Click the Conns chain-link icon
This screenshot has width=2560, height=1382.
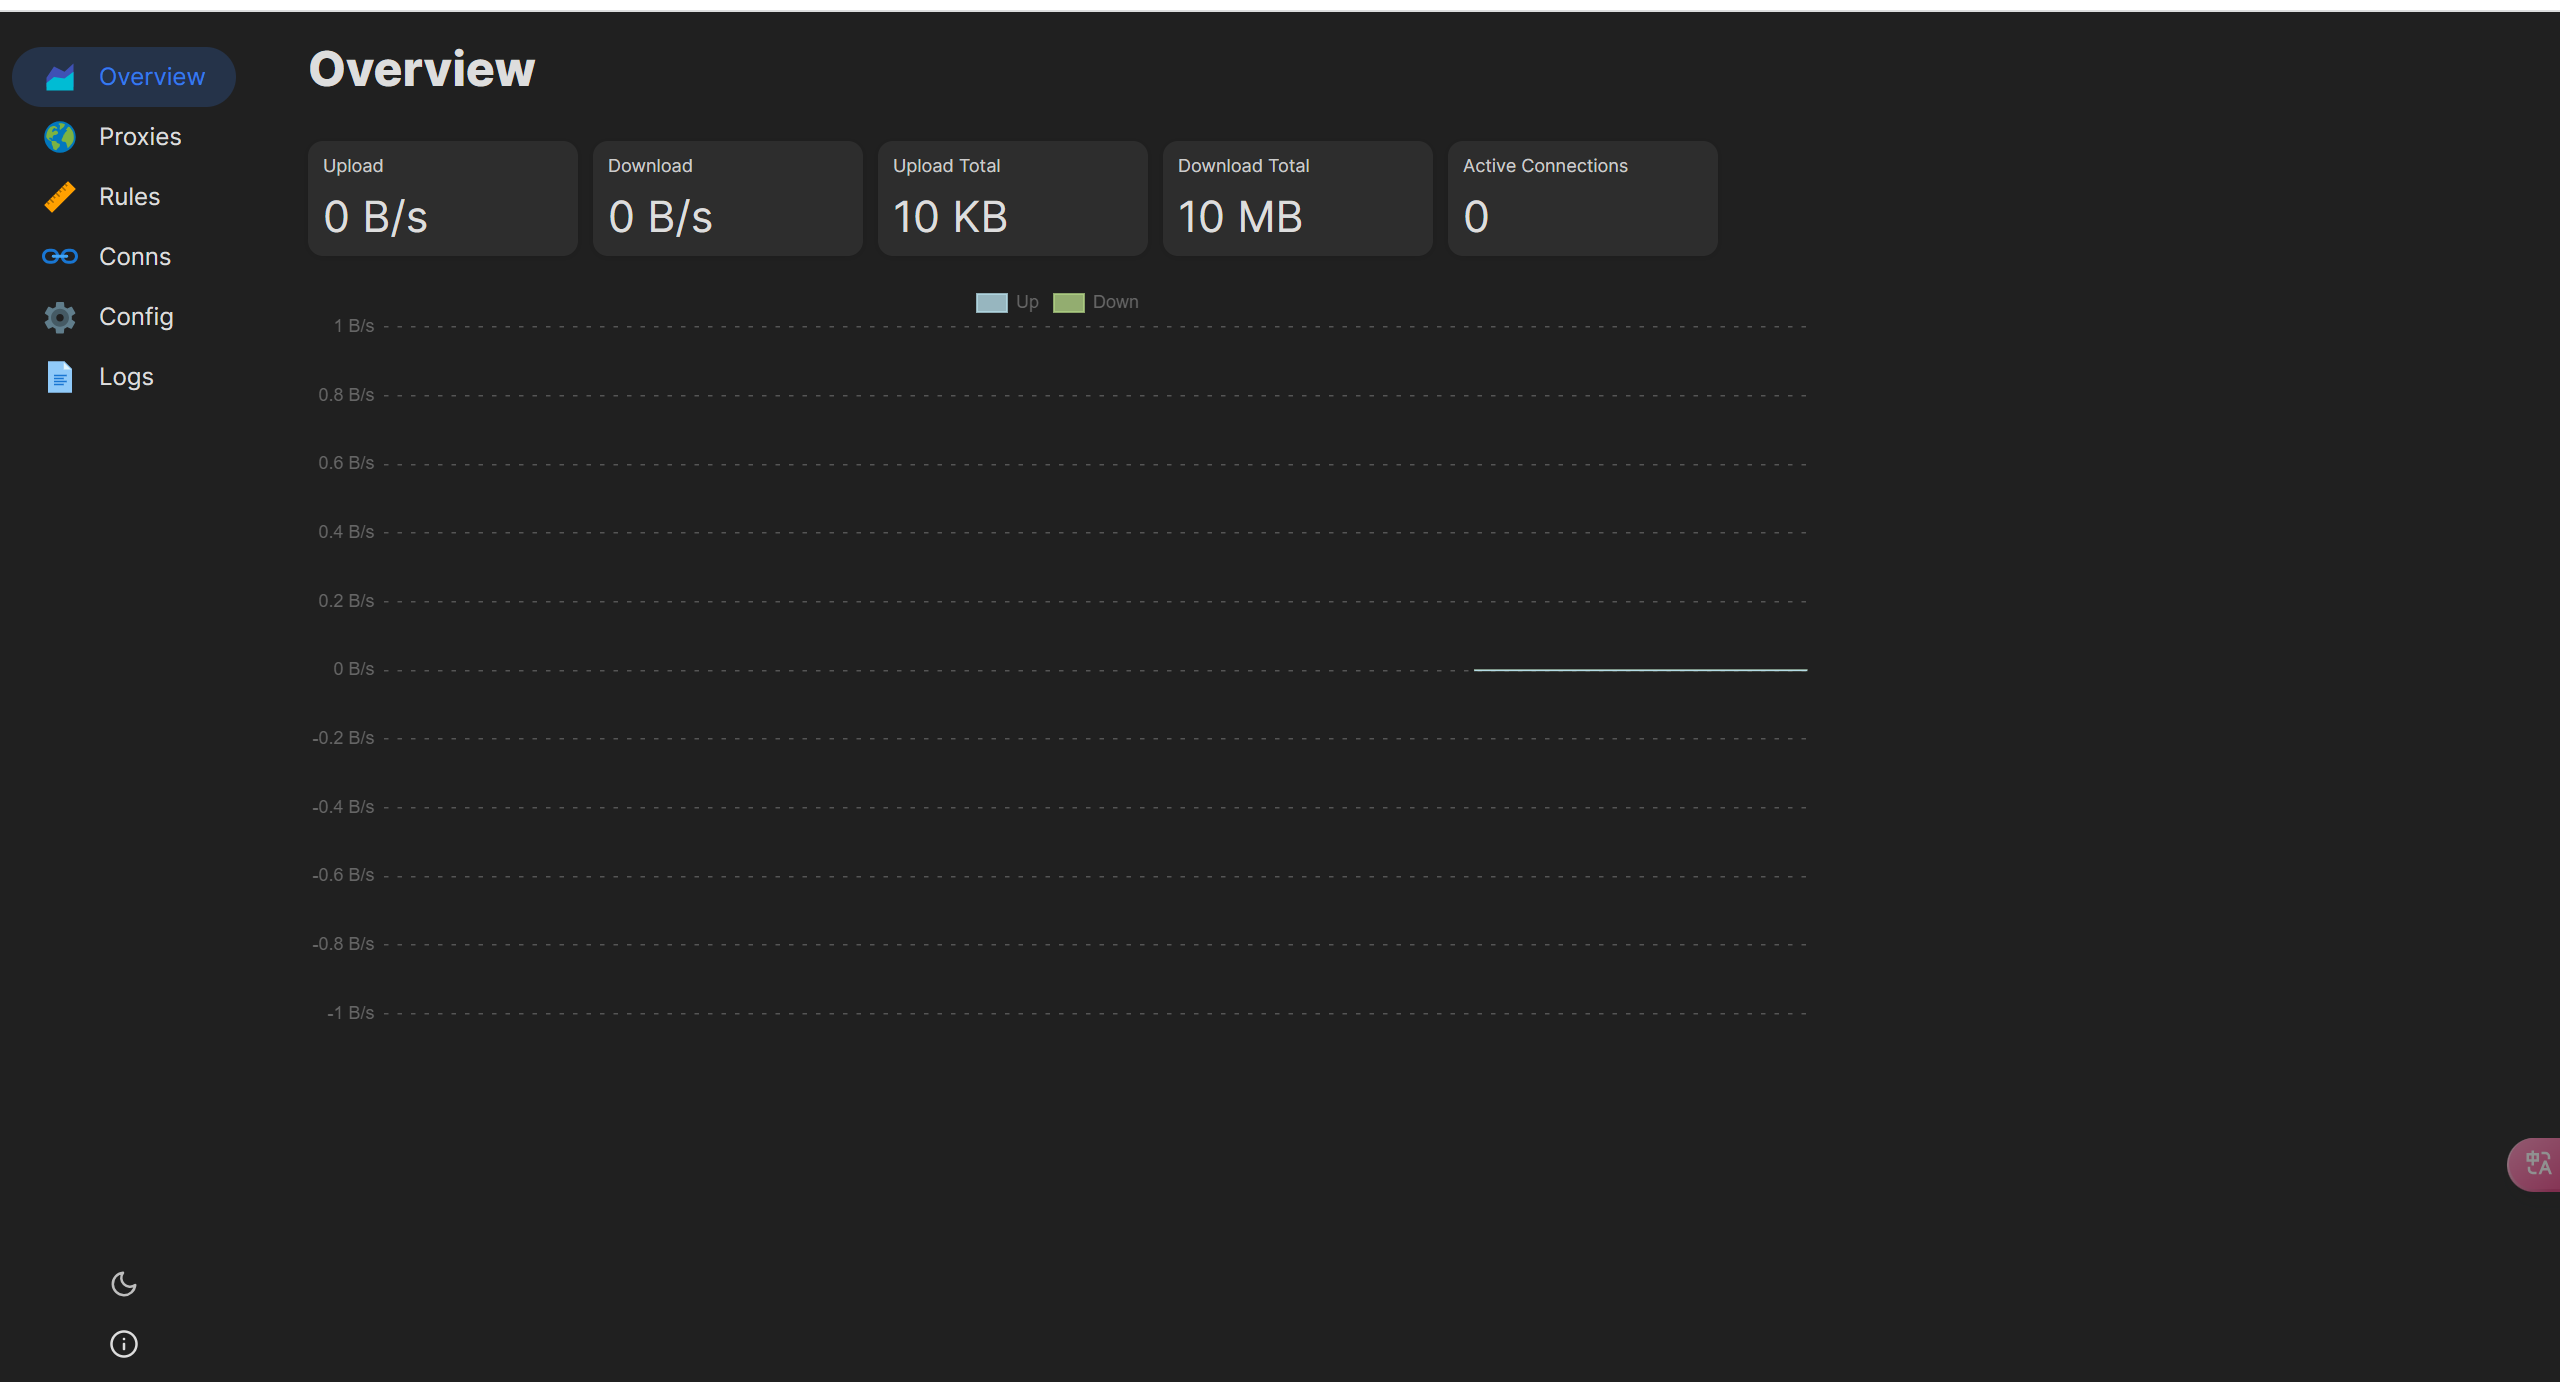[60, 257]
